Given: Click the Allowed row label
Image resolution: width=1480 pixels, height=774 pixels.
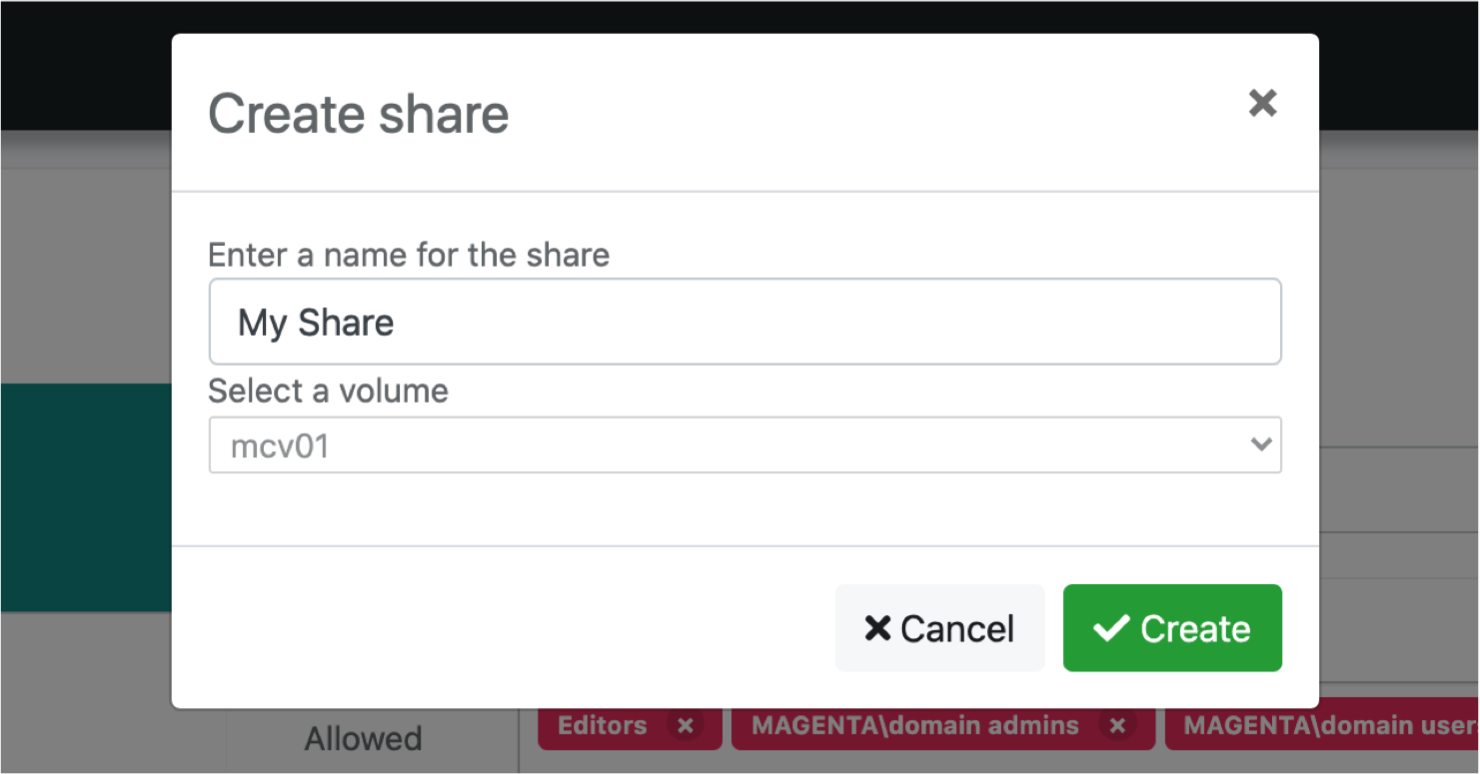Looking at the screenshot, I should [x=363, y=739].
